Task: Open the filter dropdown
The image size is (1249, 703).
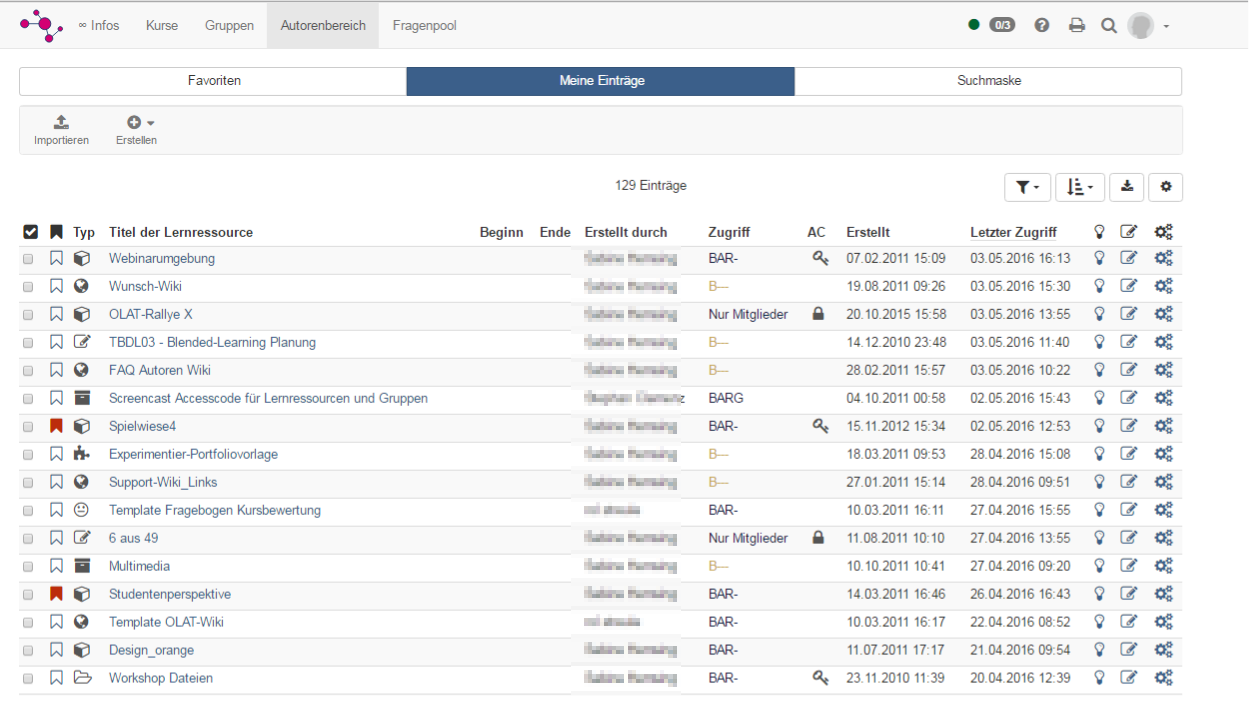Action: click(1028, 187)
